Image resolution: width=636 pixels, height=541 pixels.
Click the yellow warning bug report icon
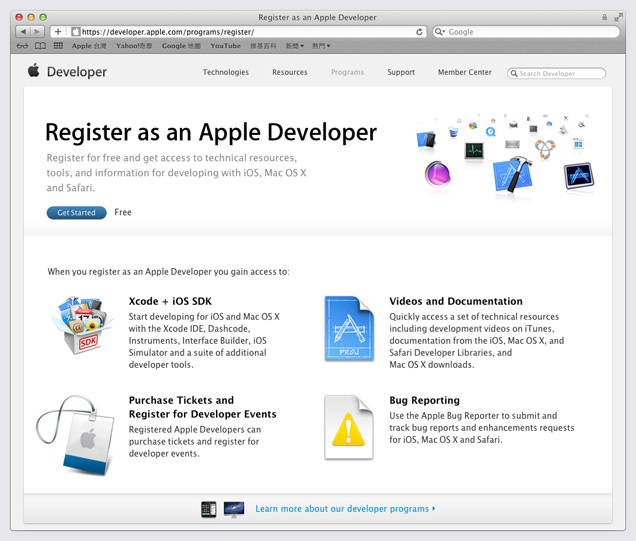[348, 427]
